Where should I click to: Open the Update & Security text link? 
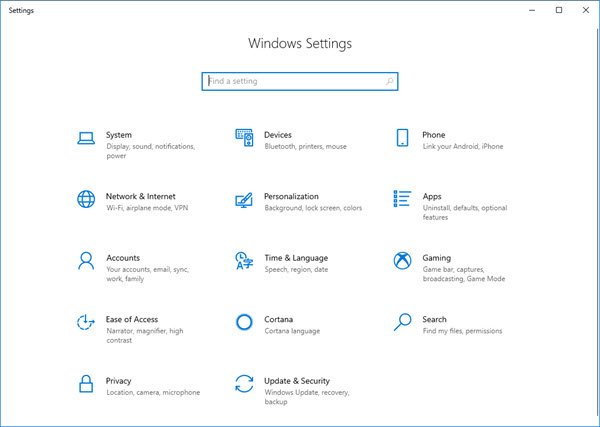296,381
